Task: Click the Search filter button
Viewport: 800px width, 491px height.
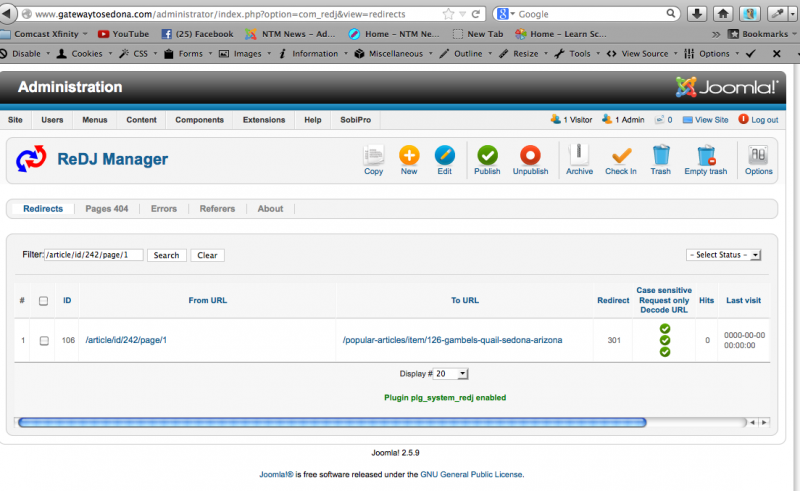Action: (x=166, y=255)
